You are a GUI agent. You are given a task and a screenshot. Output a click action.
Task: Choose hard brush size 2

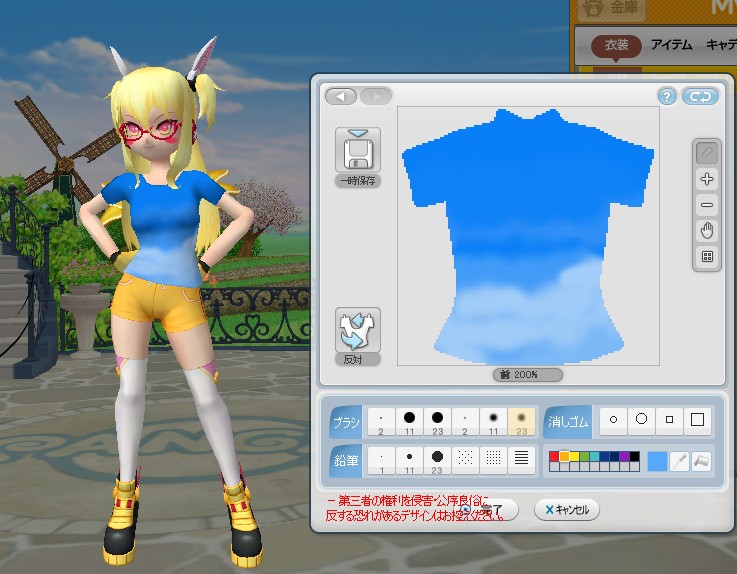[381, 421]
